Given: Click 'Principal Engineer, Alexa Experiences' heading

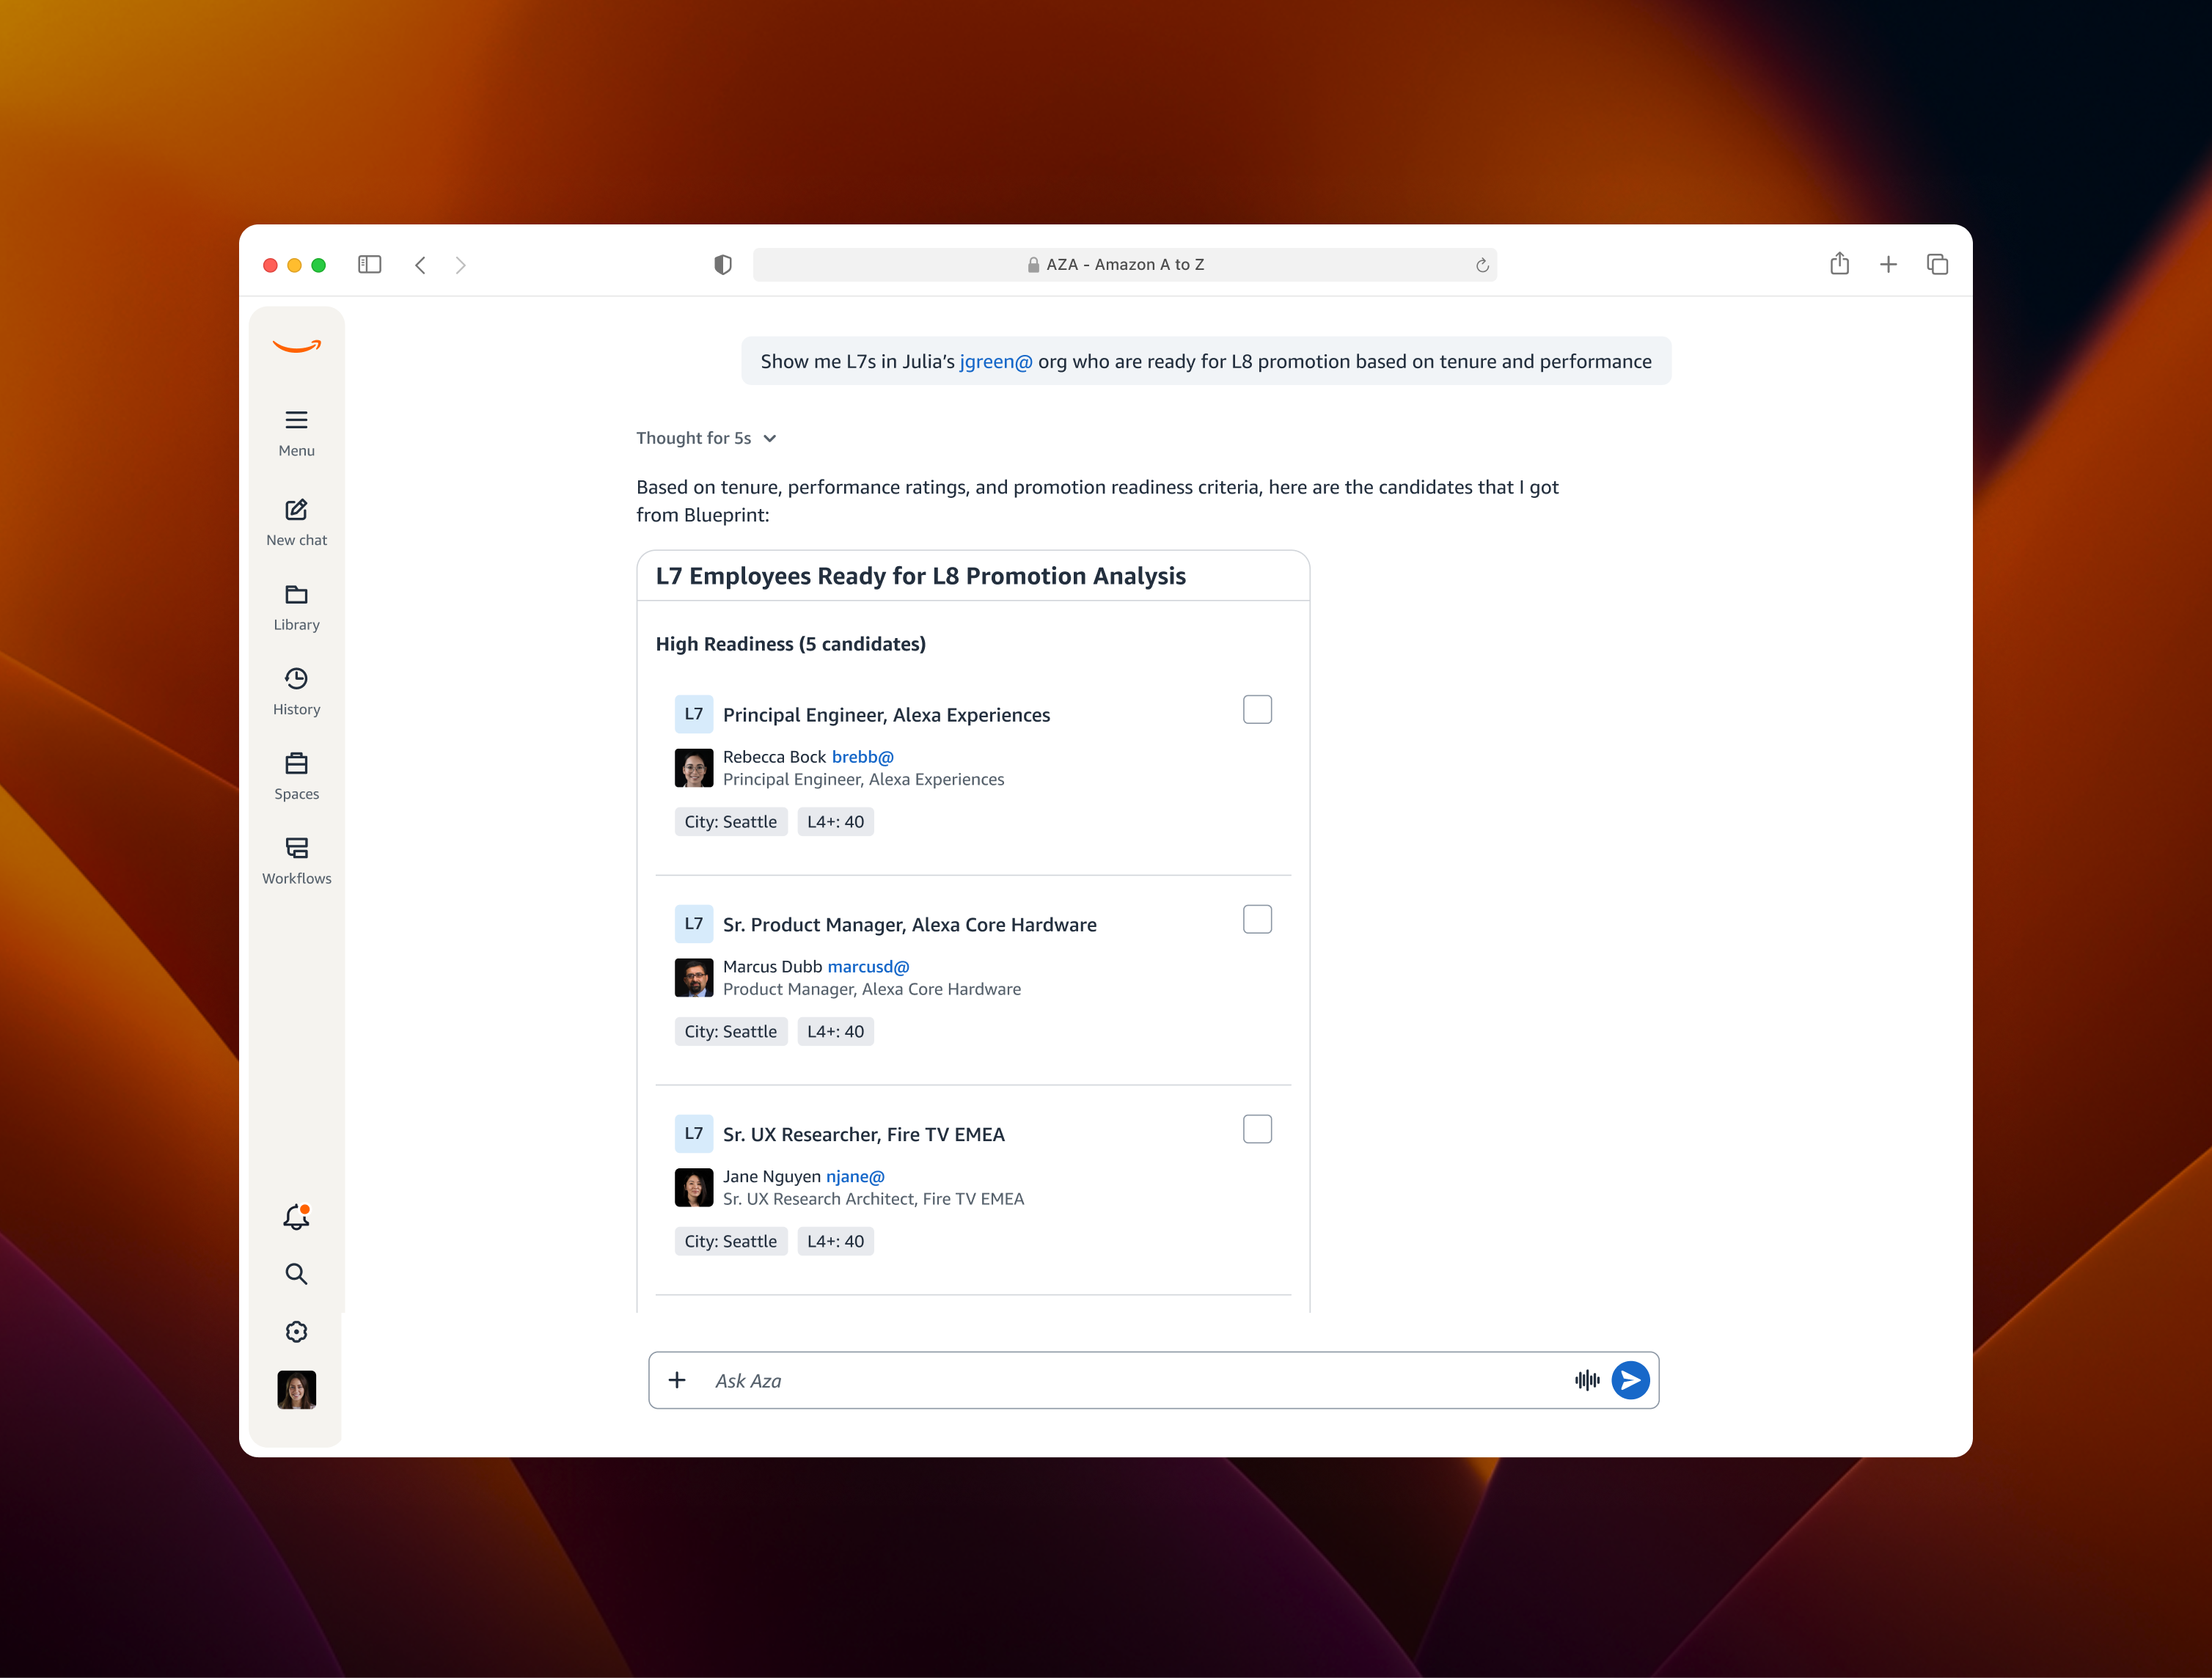Looking at the screenshot, I should click(x=886, y=715).
